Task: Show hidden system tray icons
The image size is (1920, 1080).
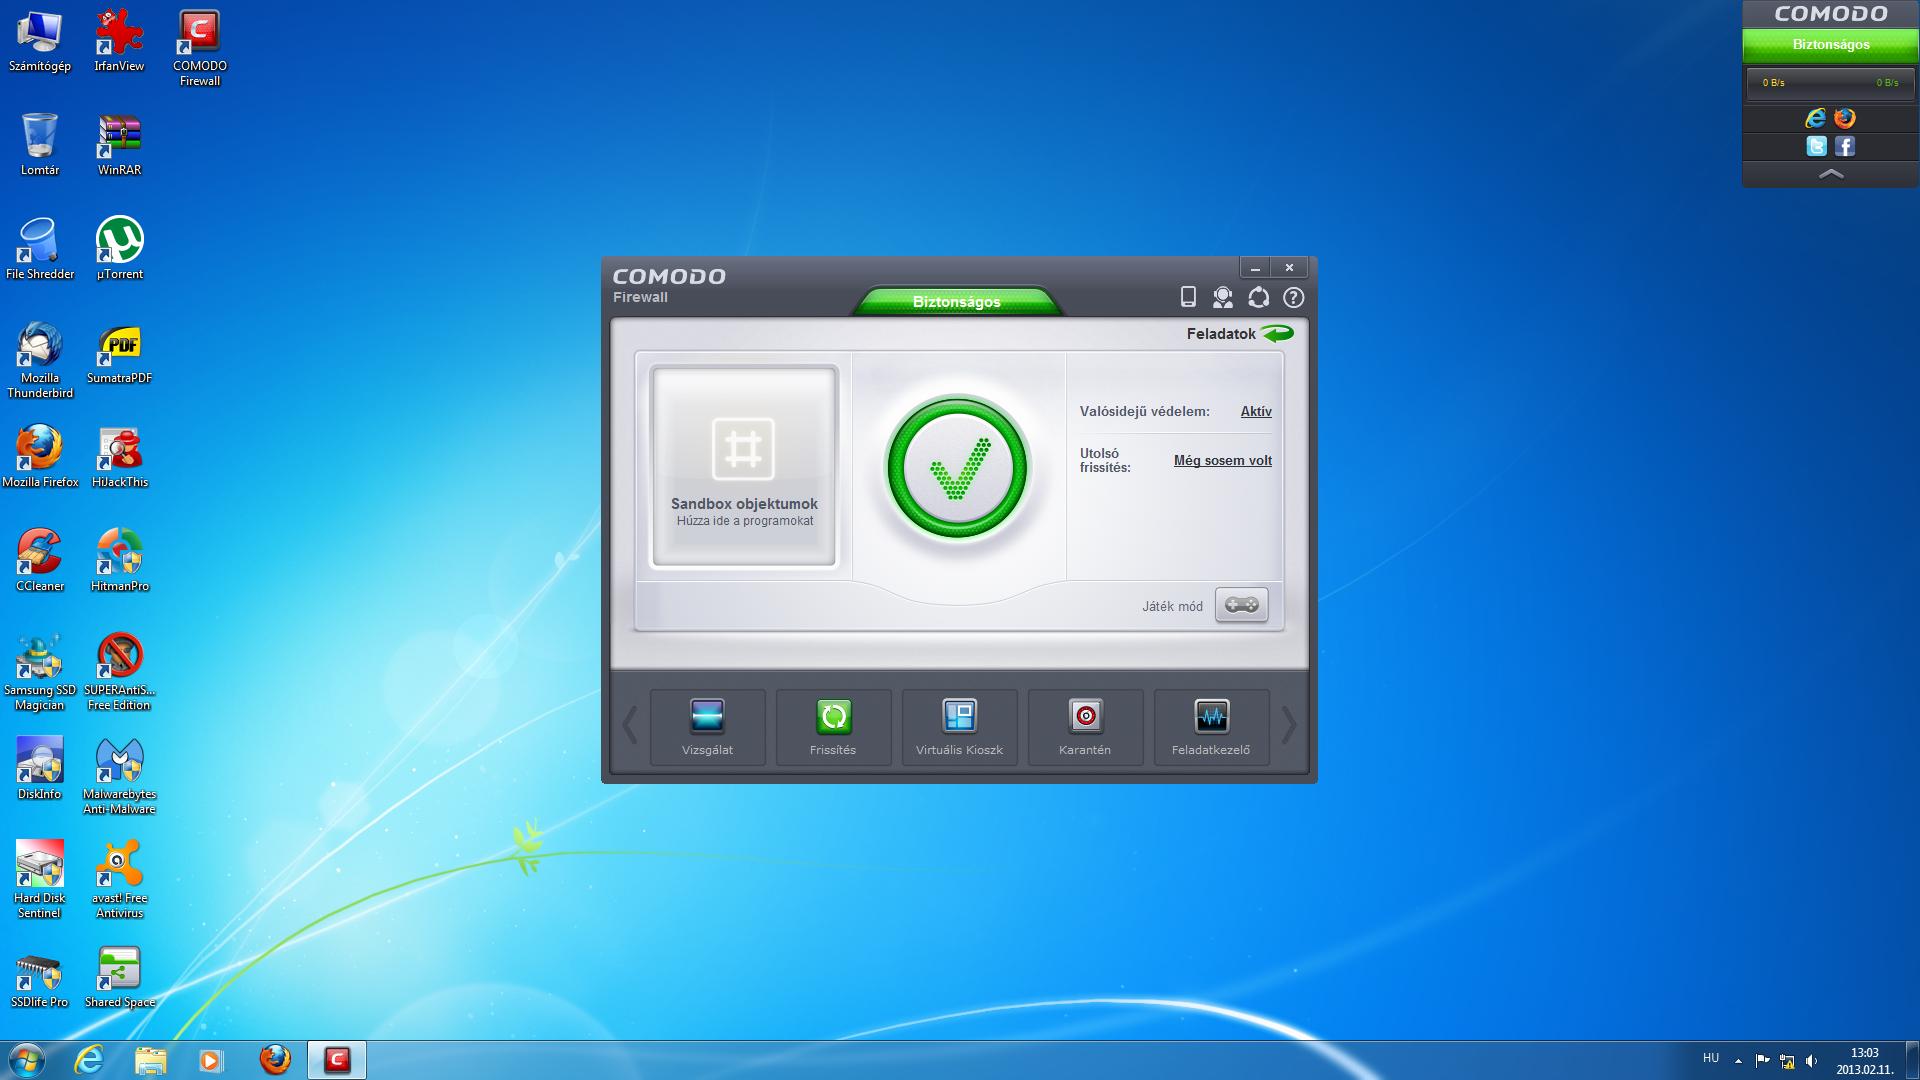Action: pos(1738,1061)
